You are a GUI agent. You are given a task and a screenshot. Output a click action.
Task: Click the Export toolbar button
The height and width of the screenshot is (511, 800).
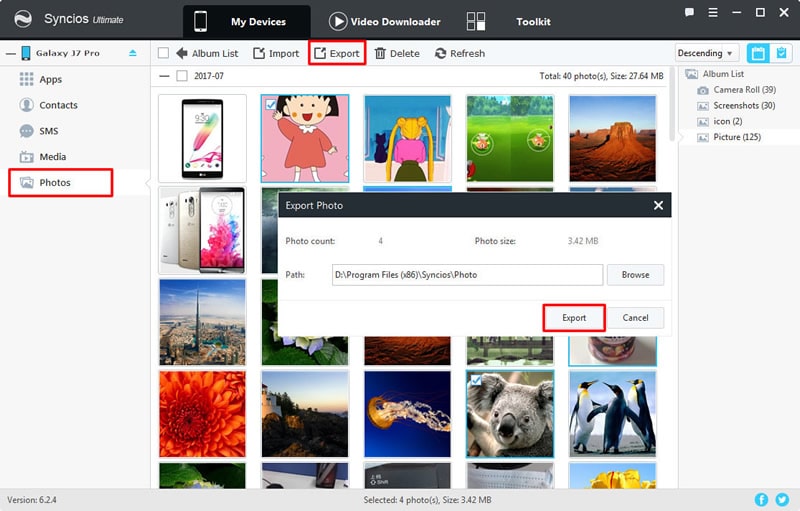(337, 53)
